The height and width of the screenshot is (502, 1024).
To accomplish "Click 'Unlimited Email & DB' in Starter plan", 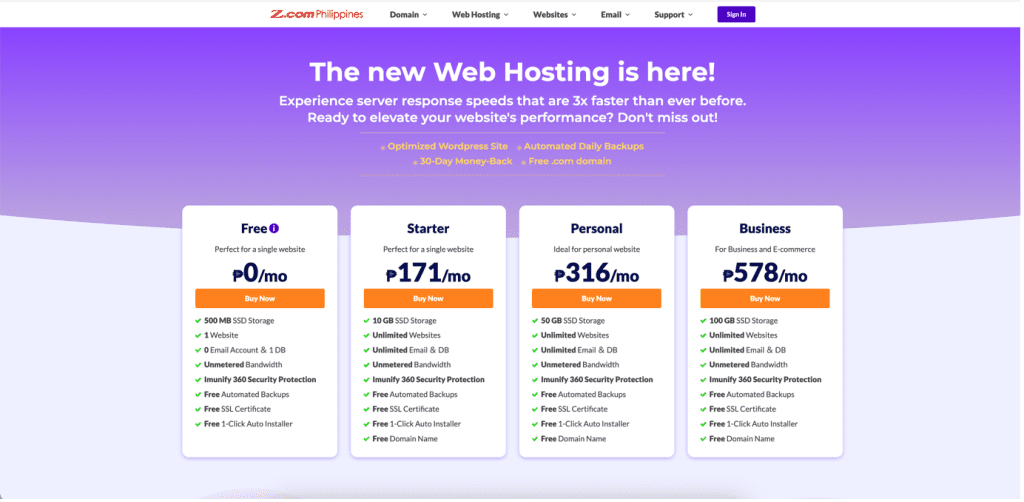I will [411, 350].
